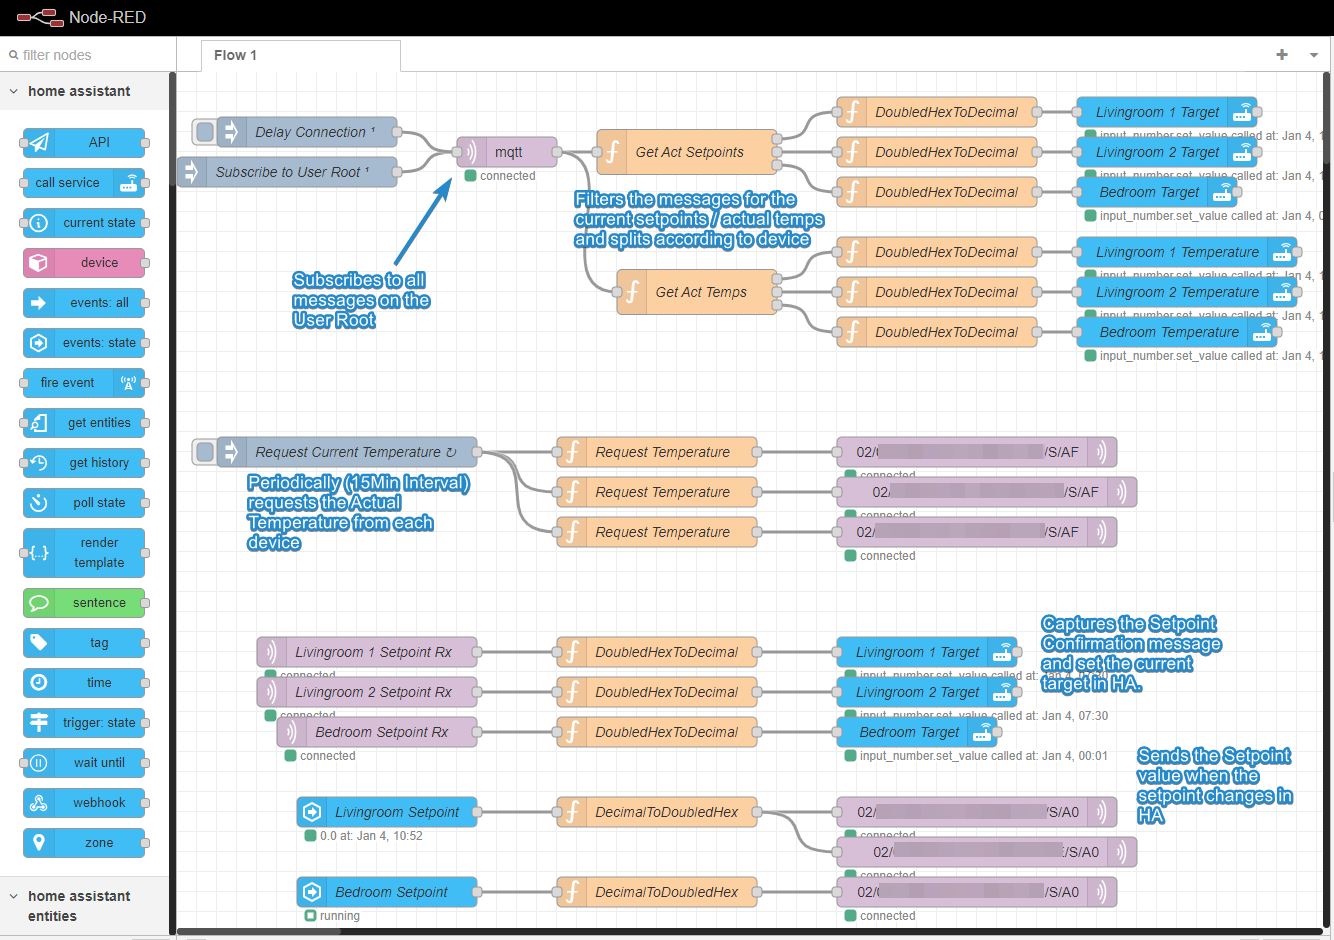Select the time node clock icon
This screenshot has width=1334, height=940.
[39, 683]
